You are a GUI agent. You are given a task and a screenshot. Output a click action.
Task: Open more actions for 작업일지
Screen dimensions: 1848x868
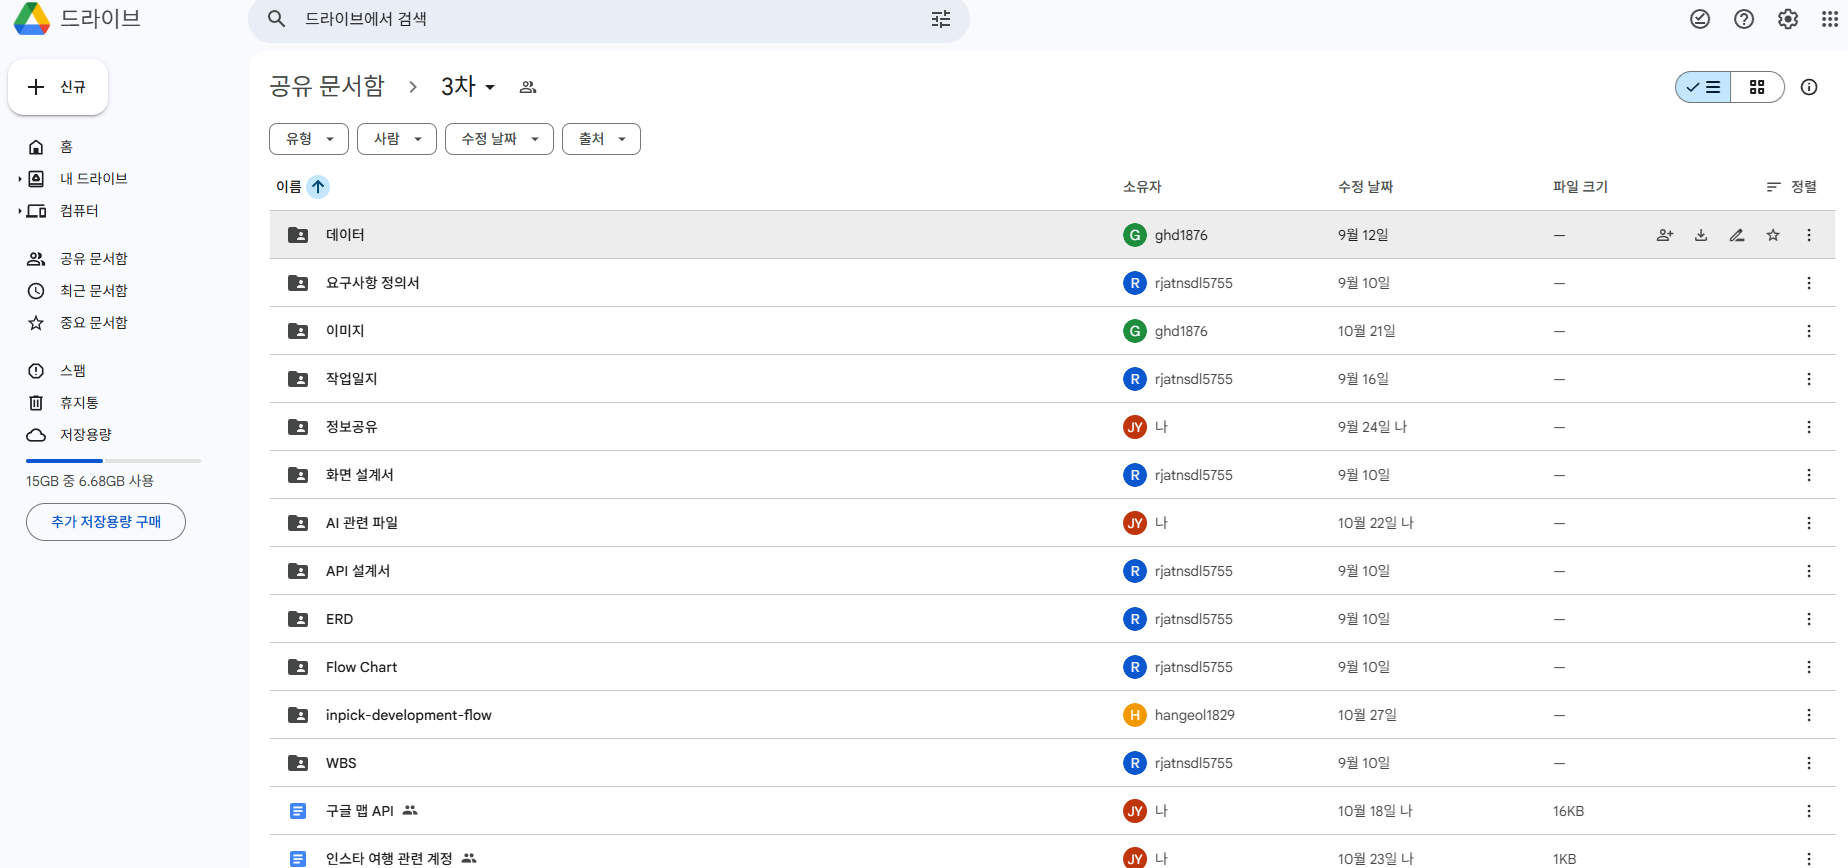pyautogui.click(x=1809, y=379)
